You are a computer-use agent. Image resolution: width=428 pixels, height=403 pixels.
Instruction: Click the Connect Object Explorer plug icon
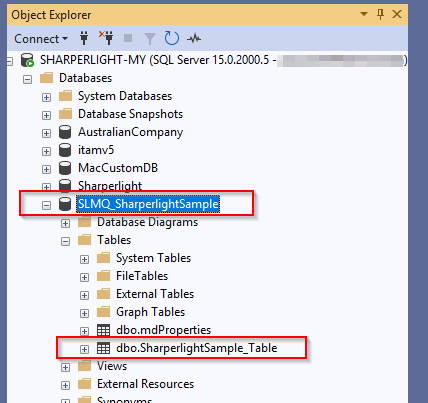(84, 38)
